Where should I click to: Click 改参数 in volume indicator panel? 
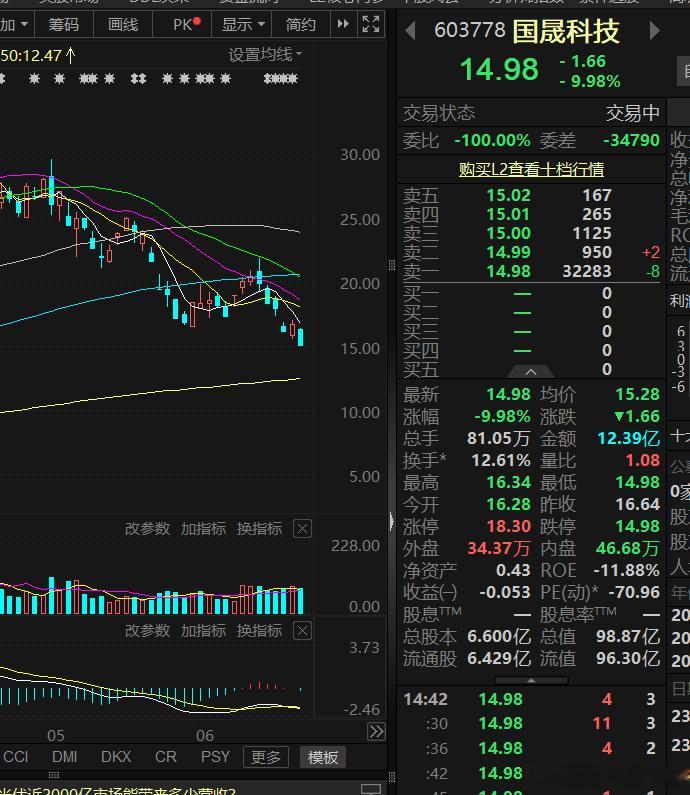(x=148, y=528)
